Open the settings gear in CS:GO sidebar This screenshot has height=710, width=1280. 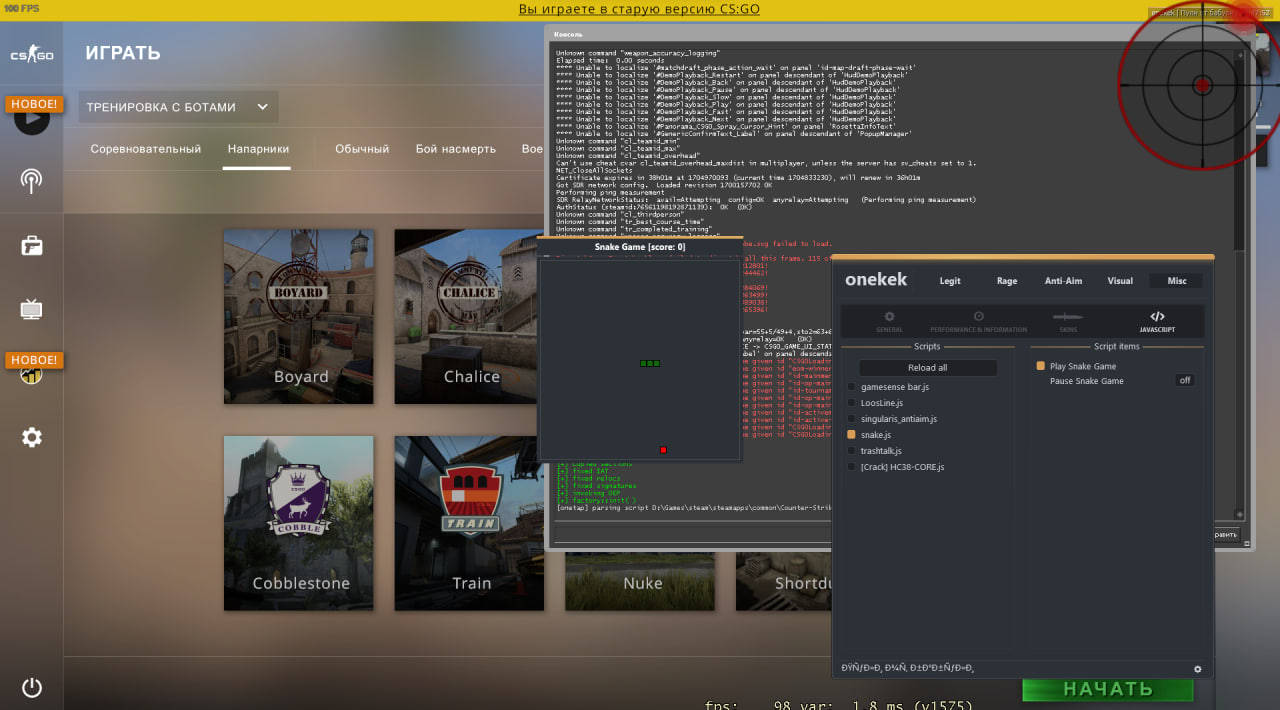pos(32,437)
